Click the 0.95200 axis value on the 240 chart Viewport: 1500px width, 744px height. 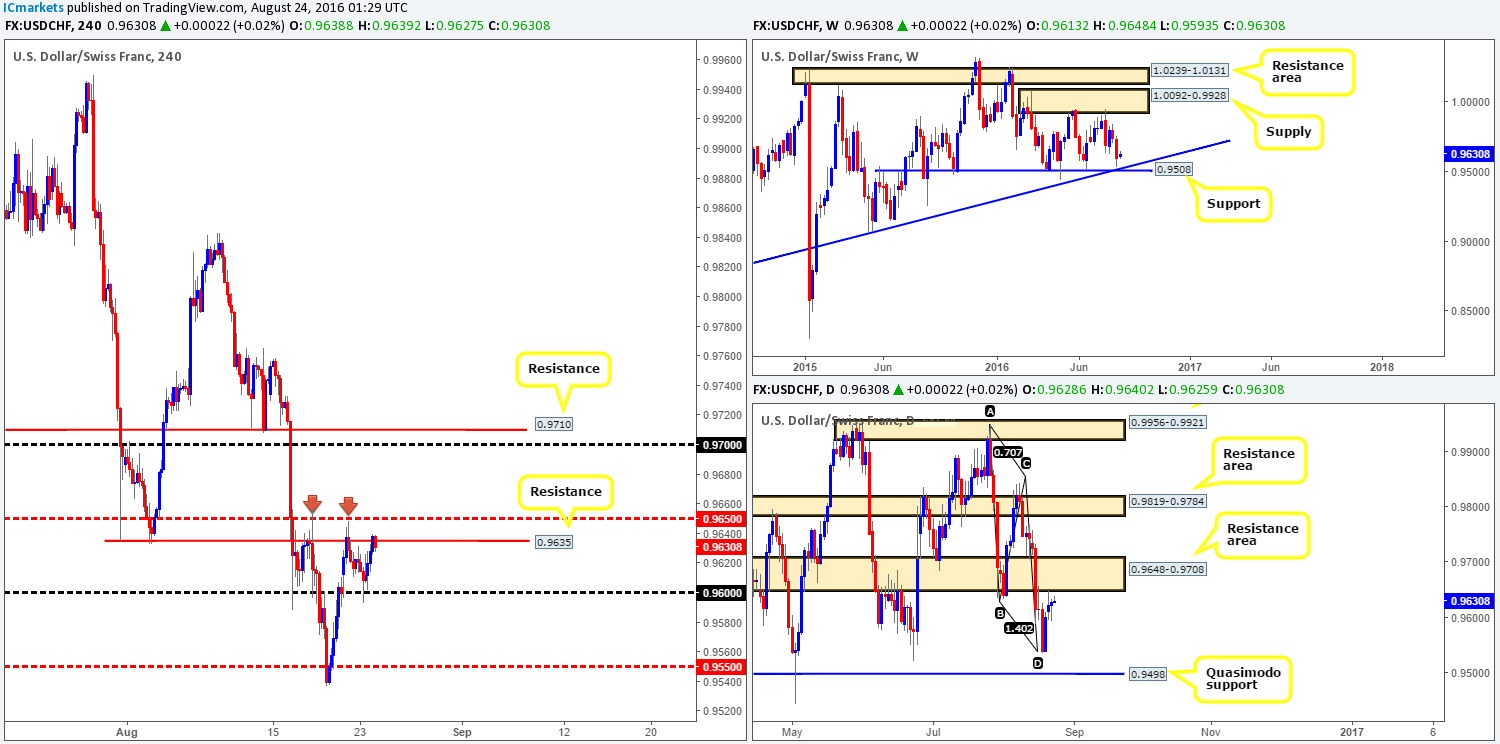722,711
